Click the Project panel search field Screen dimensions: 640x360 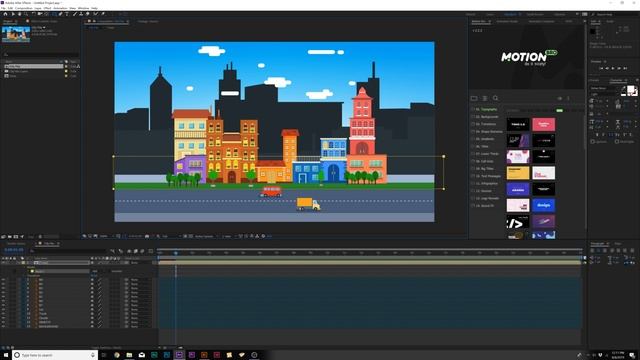point(41,54)
